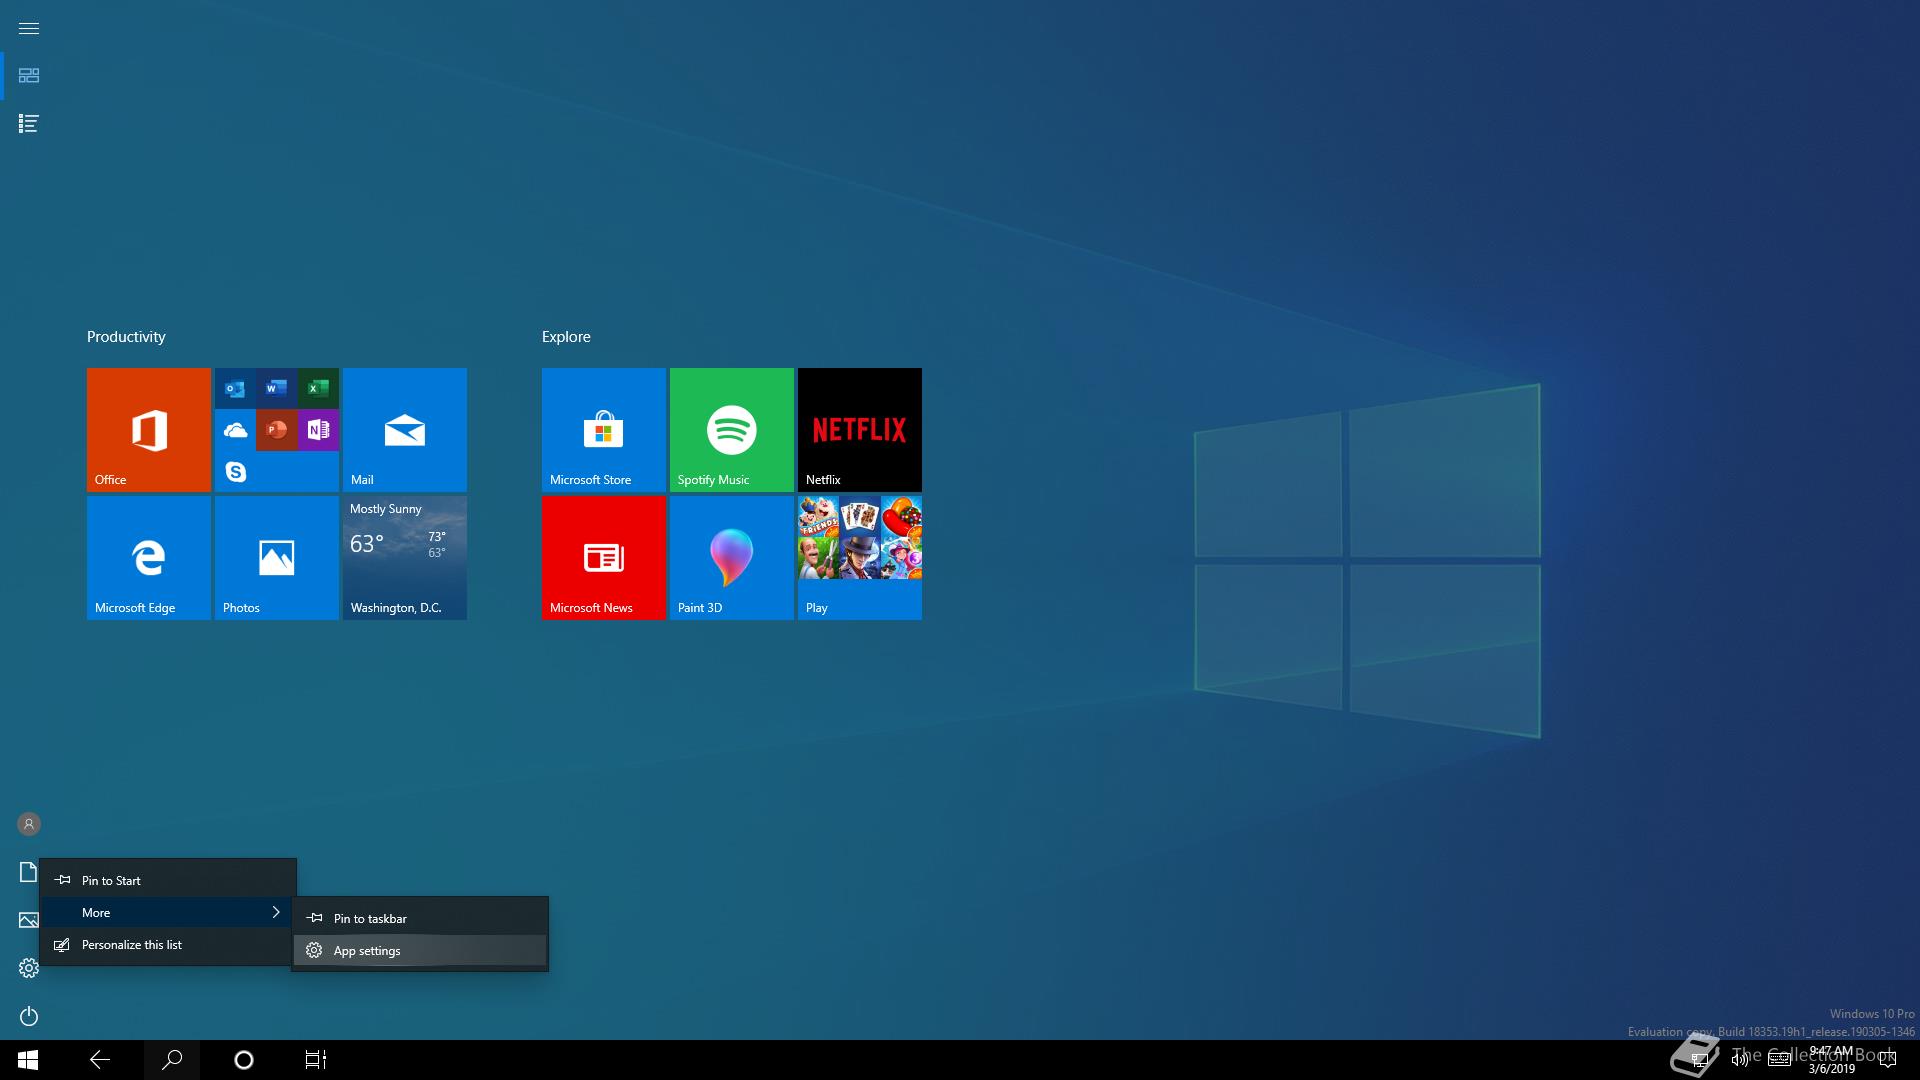Image resolution: width=1920 pixels, height=1080 pixels.
Task: Click the Productivity group heading
Action: pyautogui.click(x=126, y=337)
